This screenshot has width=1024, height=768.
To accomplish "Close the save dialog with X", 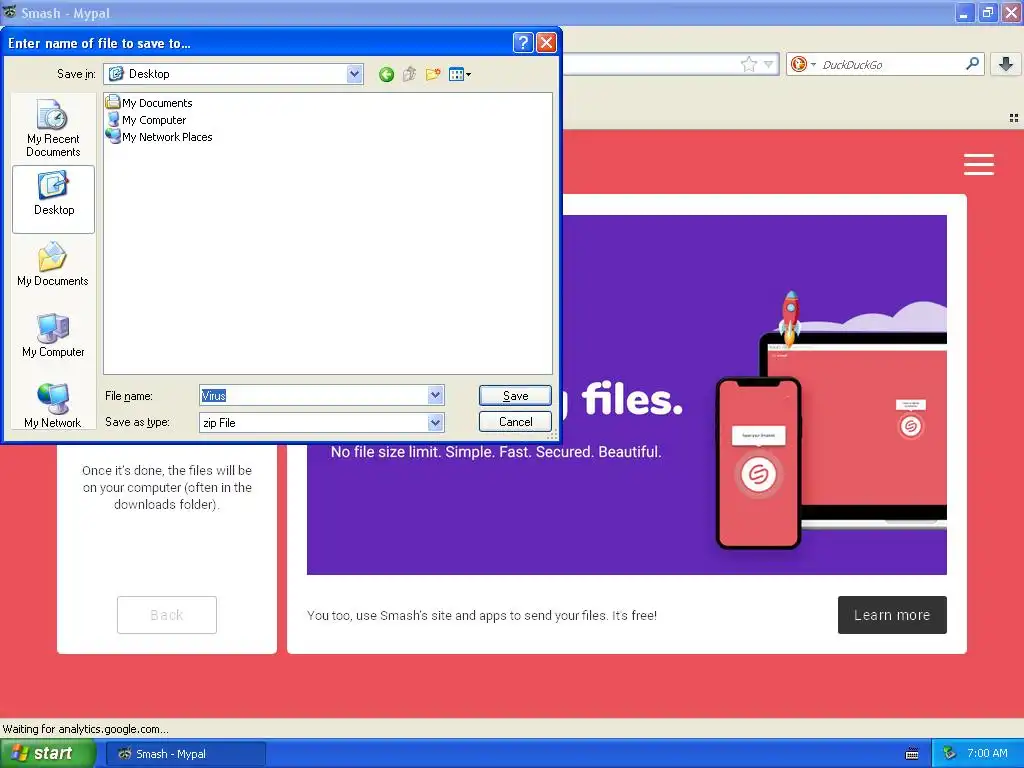I will (x=546, y=42).
